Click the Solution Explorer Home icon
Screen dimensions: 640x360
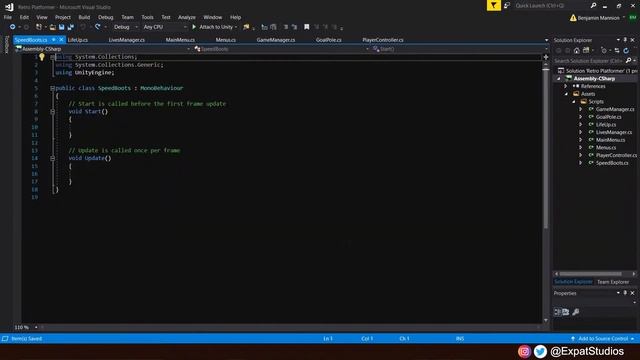tap(576, 51)
